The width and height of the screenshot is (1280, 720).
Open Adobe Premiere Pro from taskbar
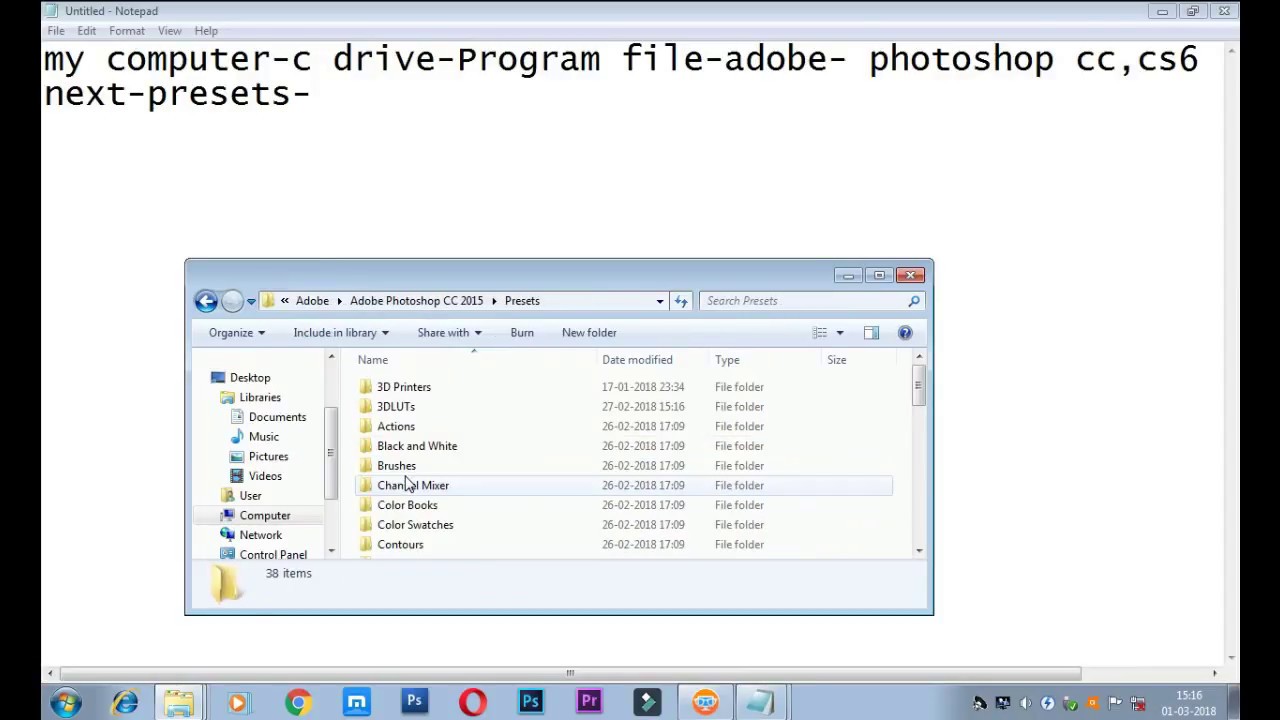[589, 702]
